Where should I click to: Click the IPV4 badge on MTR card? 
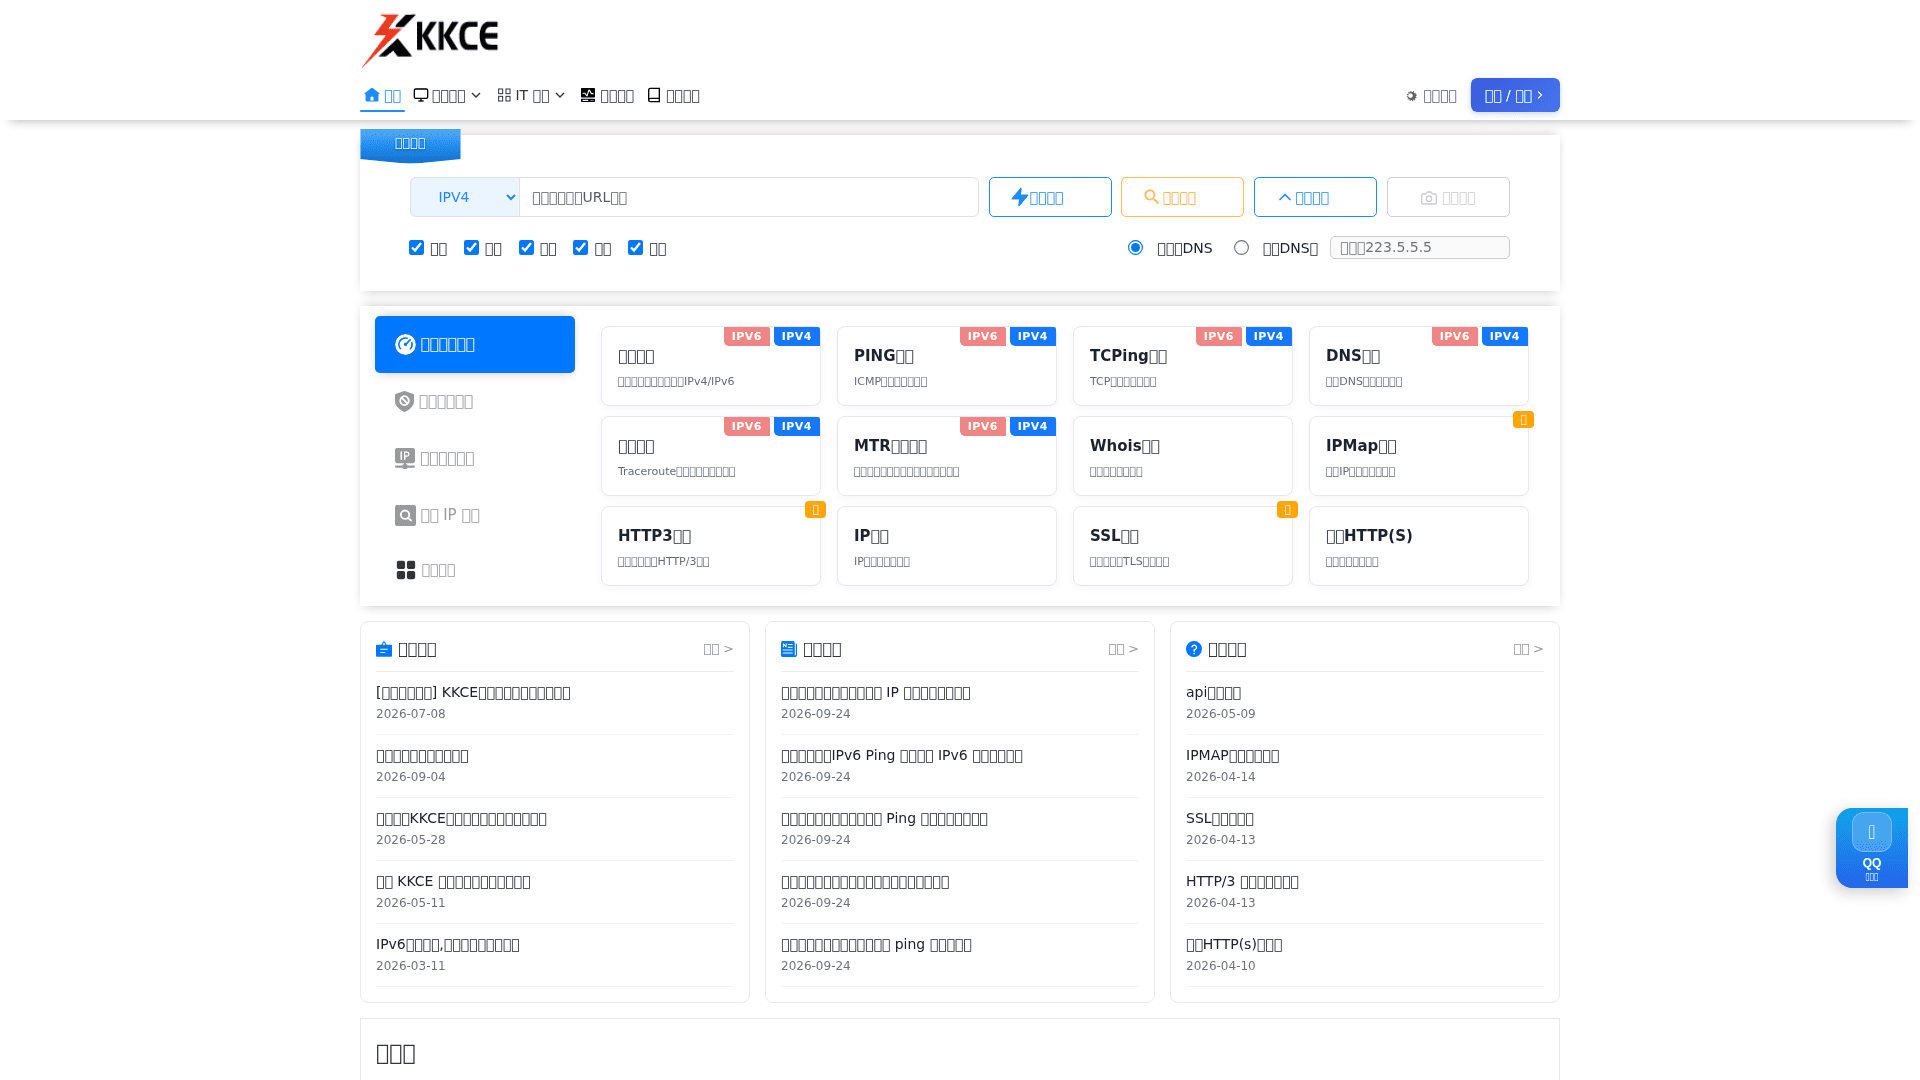click(x=1032, y=426)
